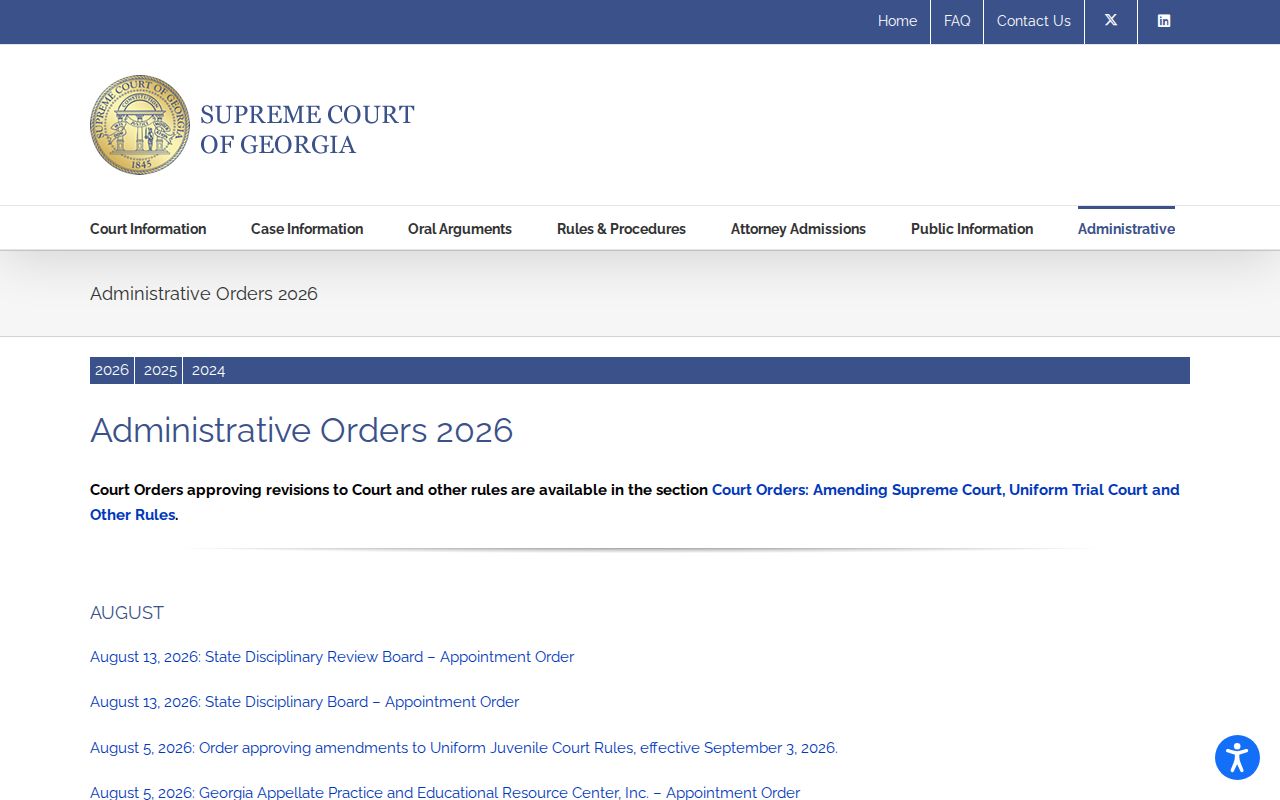Open the Administrative menu
The image size is (1280, 800).
(1126, 229)
